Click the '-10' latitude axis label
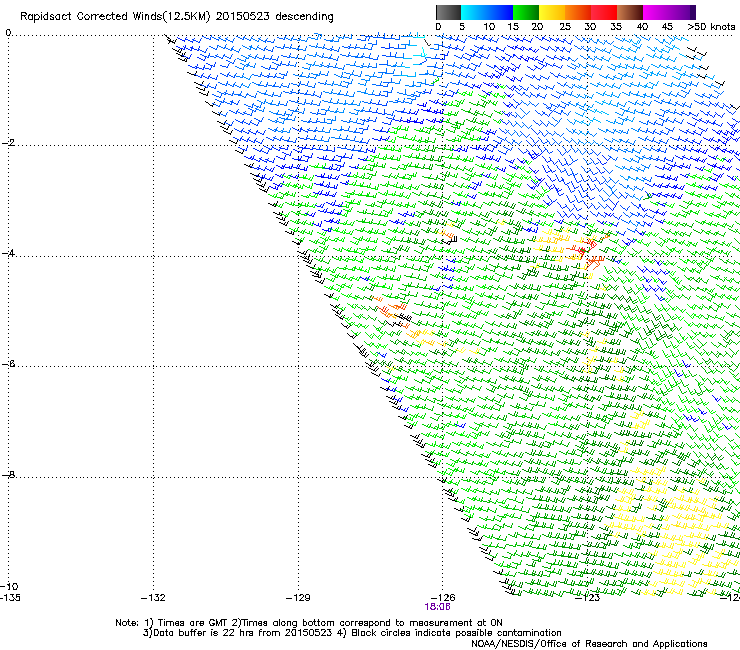Viewport: 740px width, 650px height. pyautogui.click(x=9, y=586)
